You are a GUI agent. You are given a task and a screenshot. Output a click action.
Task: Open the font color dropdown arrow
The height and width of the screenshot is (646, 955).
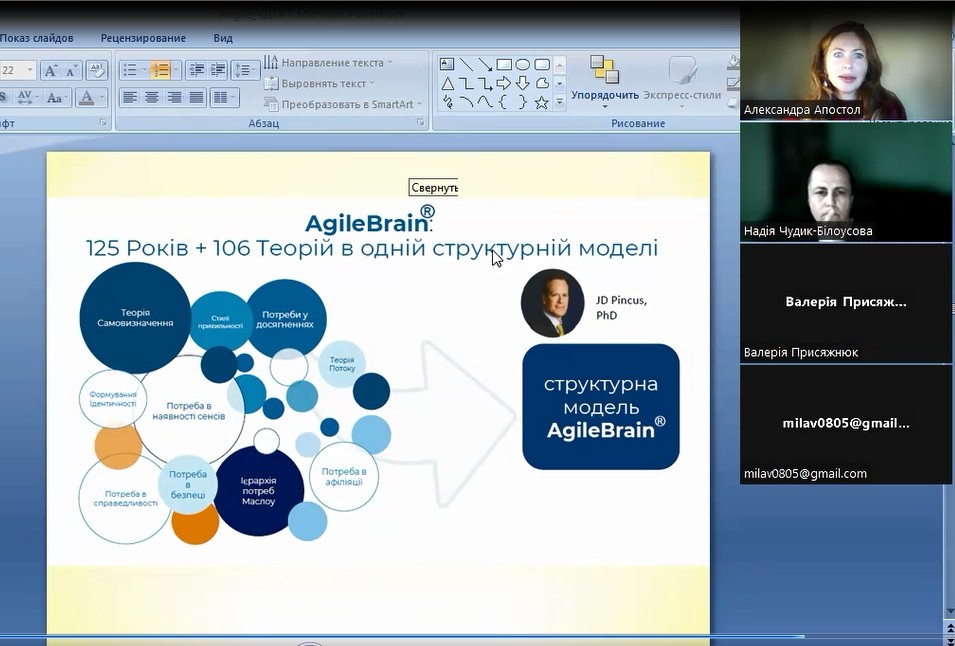102,97
